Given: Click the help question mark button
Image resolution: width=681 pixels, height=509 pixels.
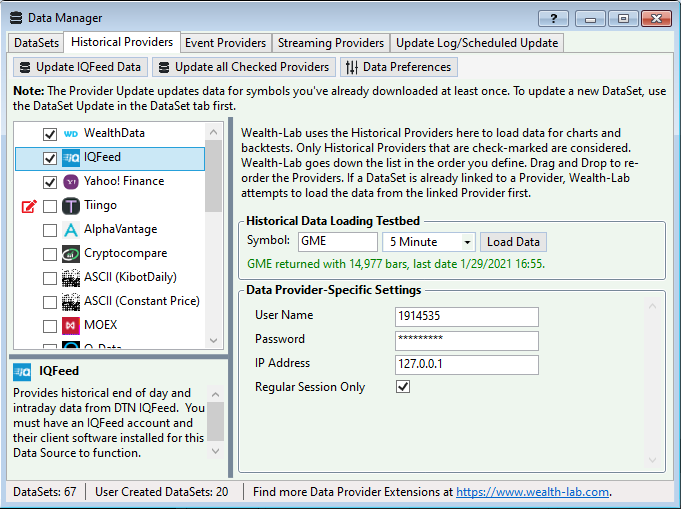Looking at the screenshot, I should pyautogui.click(x=553, y=18).
